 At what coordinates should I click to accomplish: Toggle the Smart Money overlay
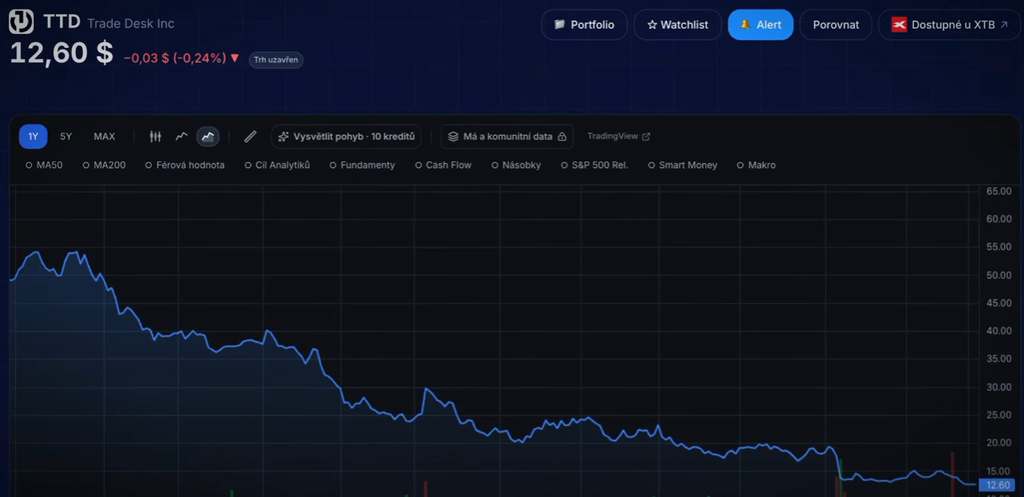(682, 165)
